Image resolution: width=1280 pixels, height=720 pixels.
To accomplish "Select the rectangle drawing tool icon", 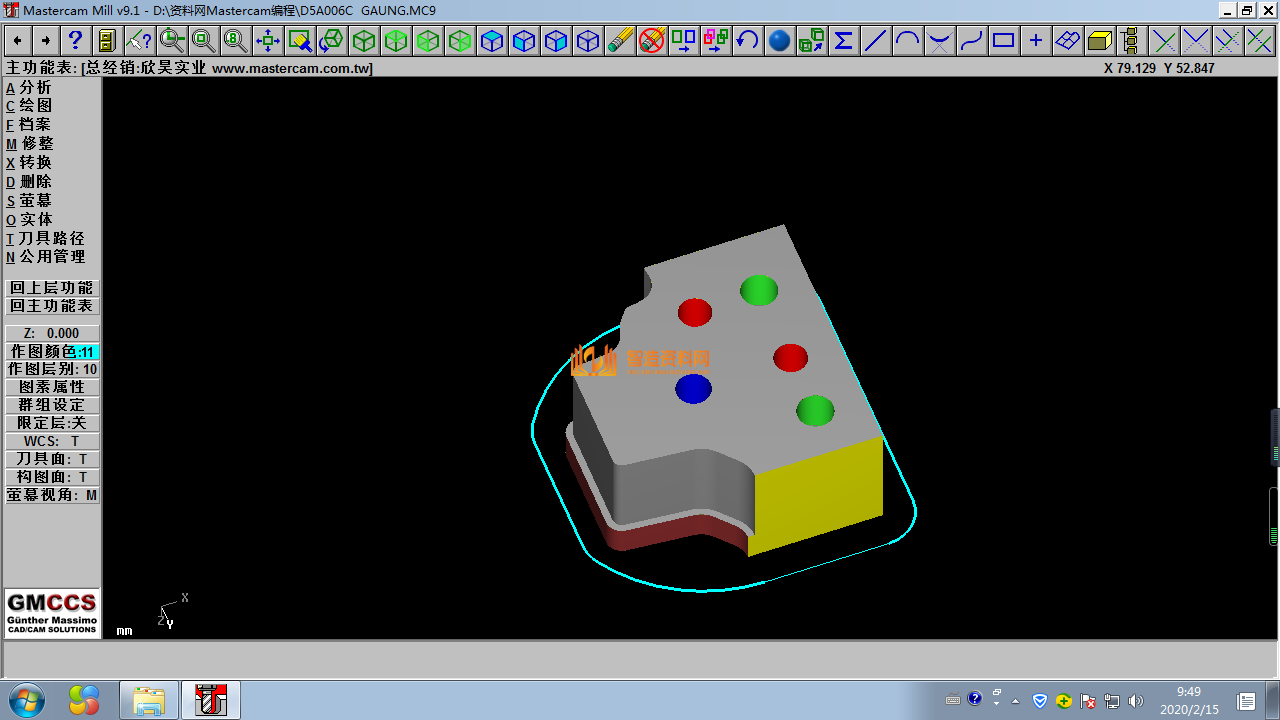I will click(1003, 41).
